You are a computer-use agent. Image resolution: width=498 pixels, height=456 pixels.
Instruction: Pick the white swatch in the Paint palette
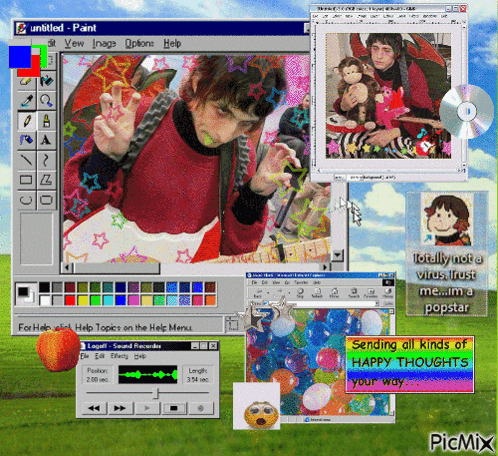(x=44, y=300)
